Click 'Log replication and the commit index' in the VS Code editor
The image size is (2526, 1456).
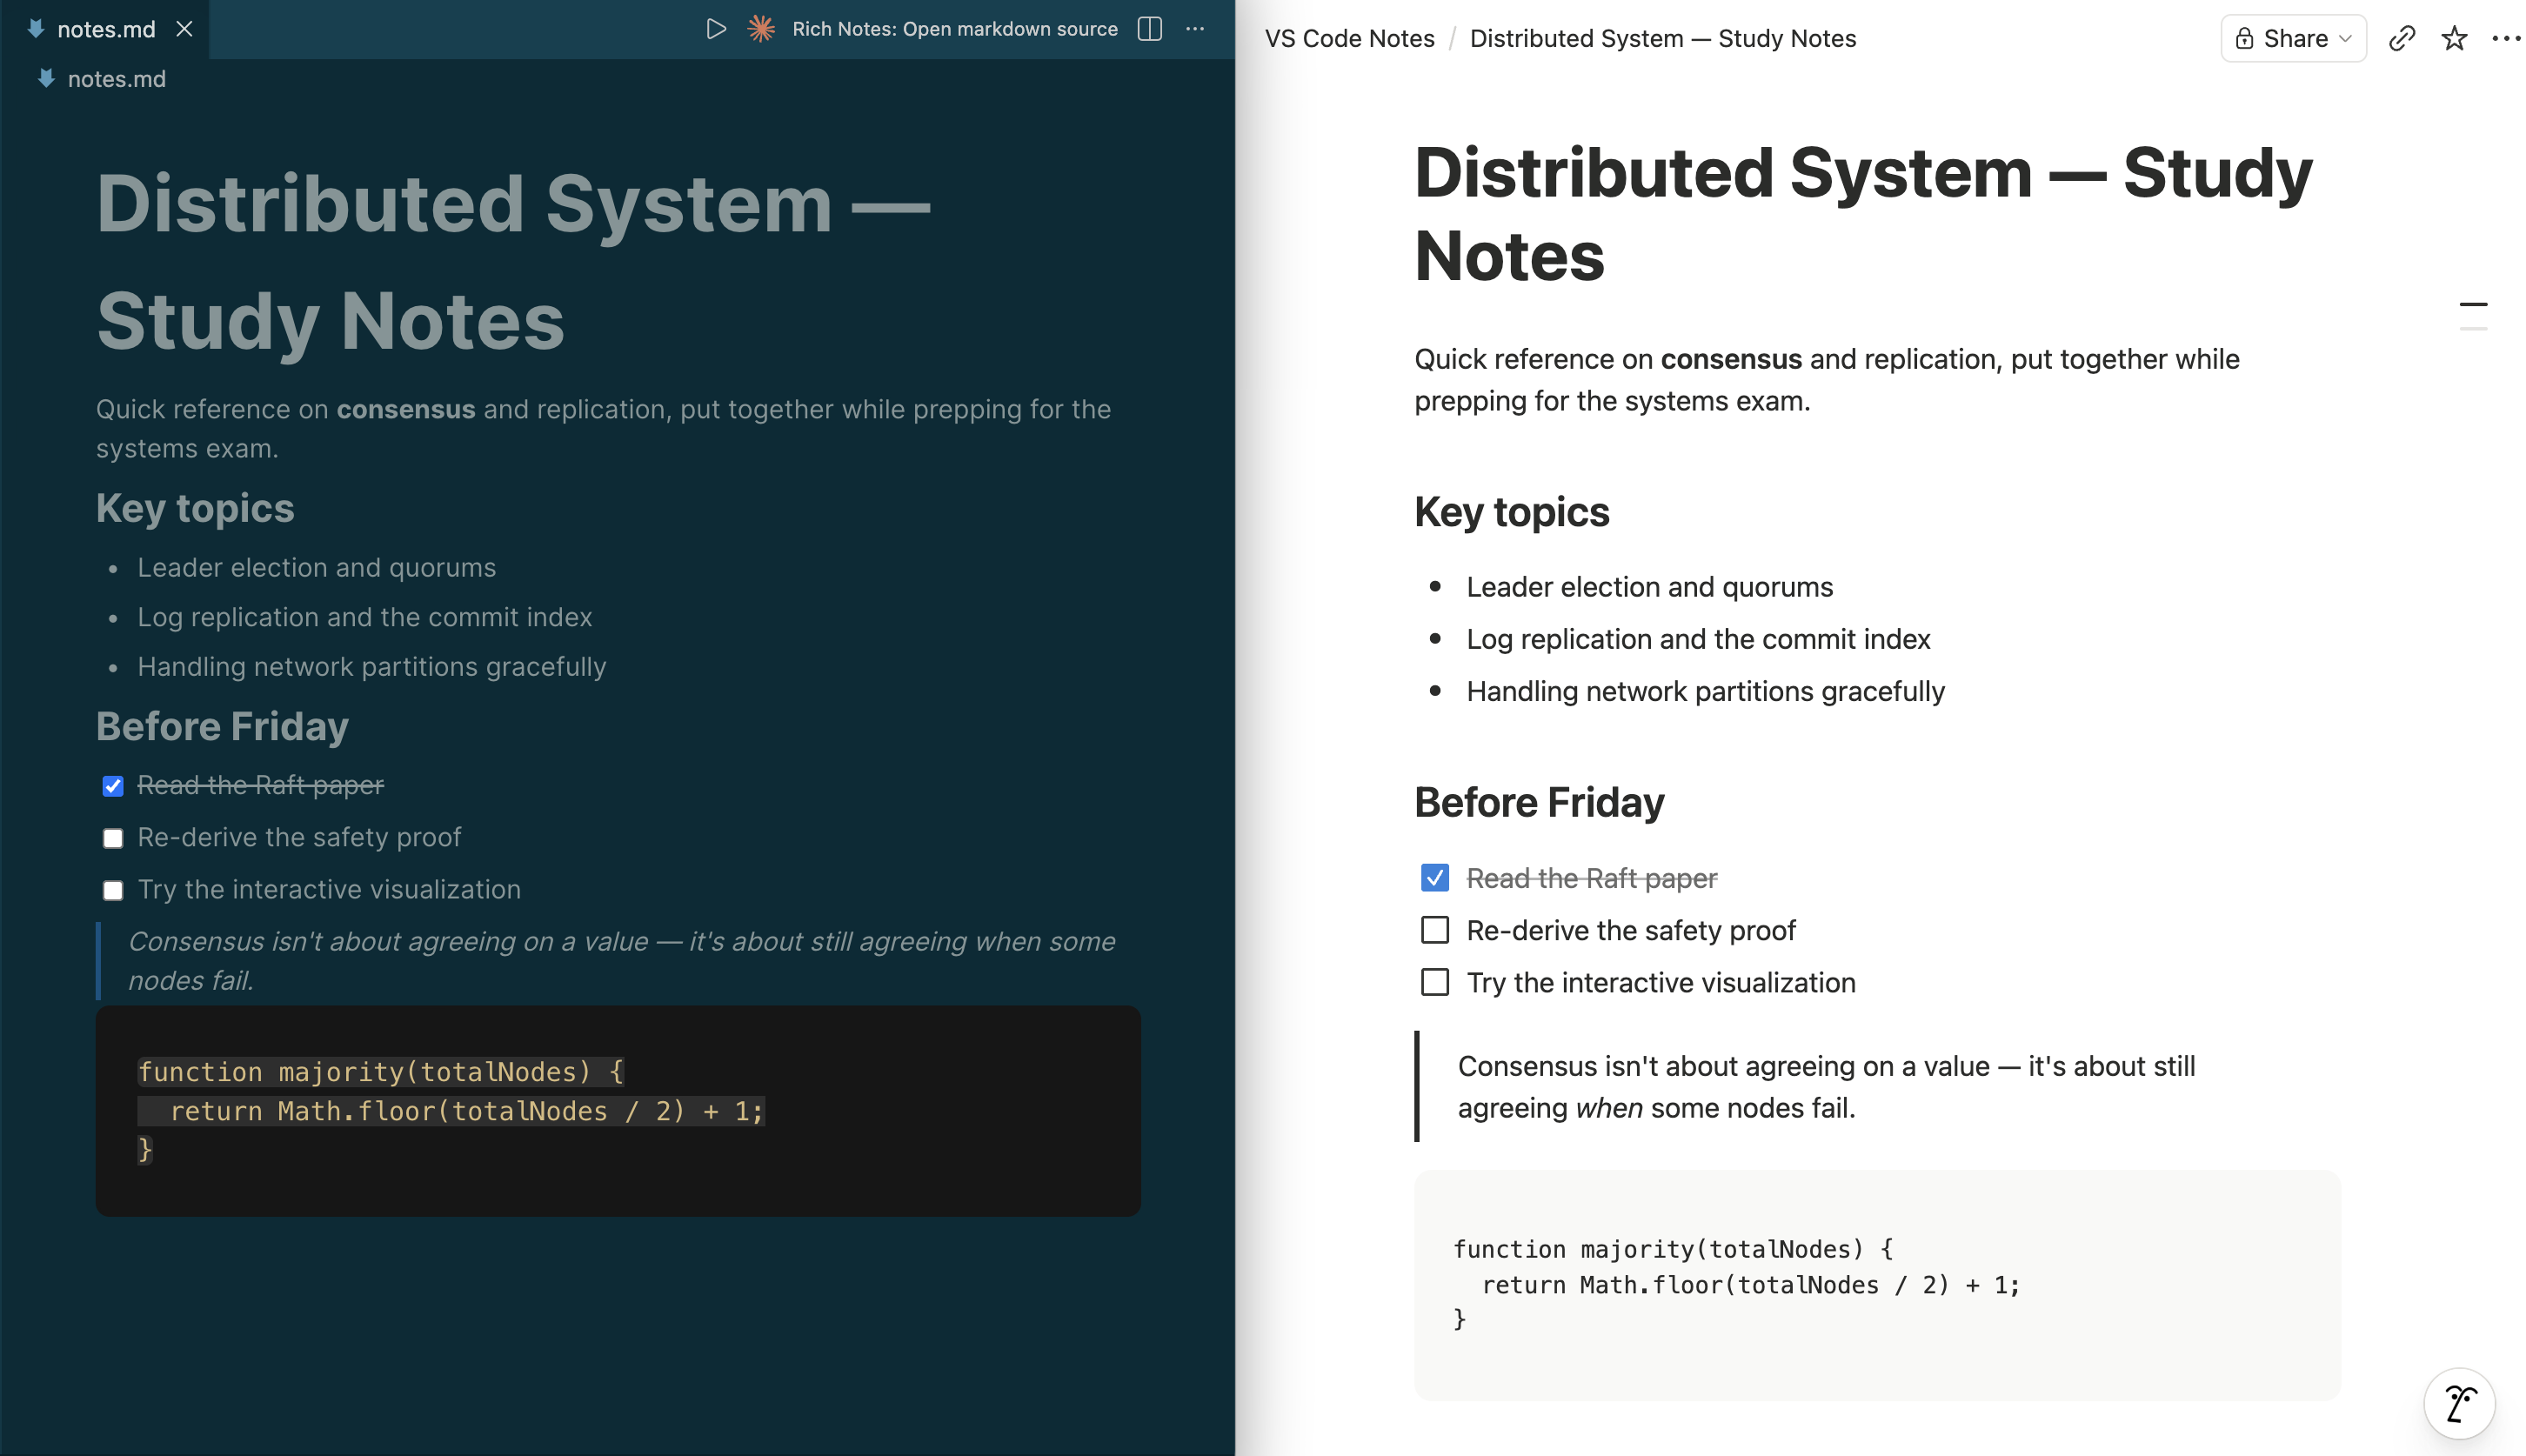[364, 617]
